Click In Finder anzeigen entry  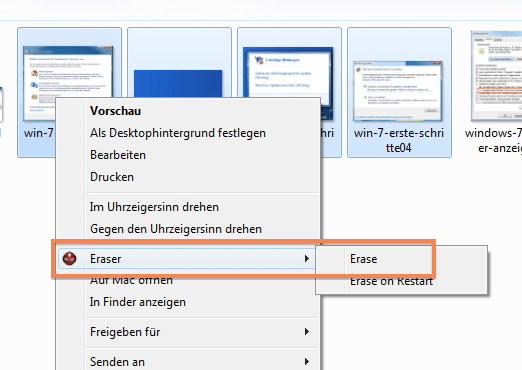click(138, 302)
